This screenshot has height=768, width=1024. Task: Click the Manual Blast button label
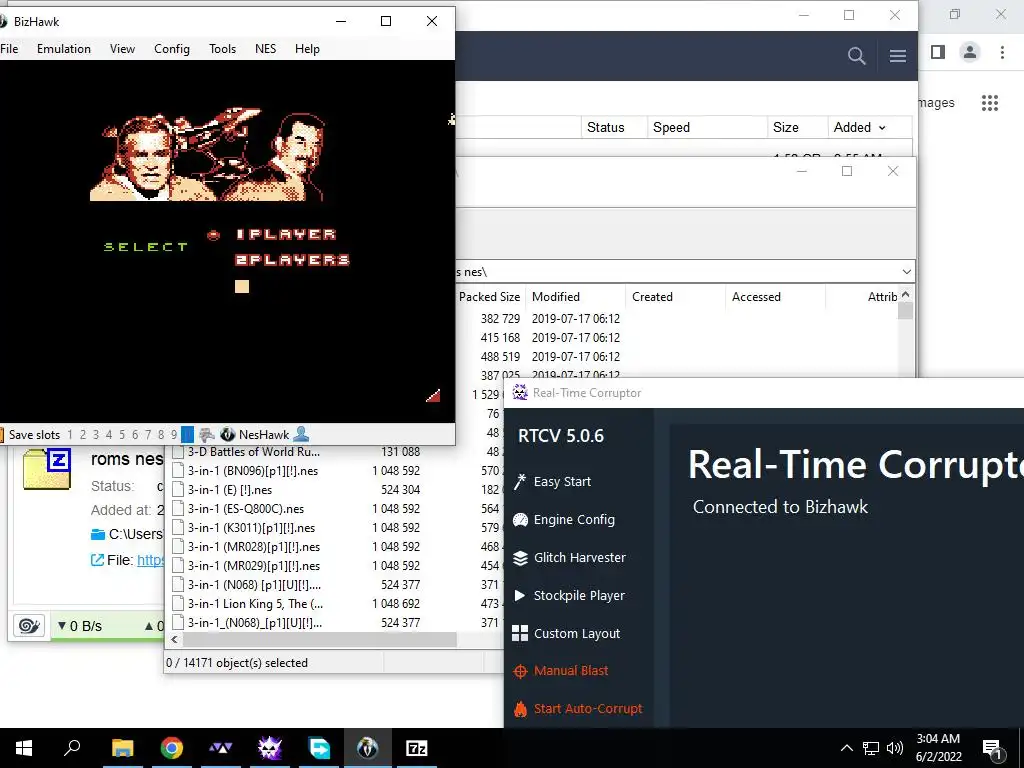pos(571,671)
